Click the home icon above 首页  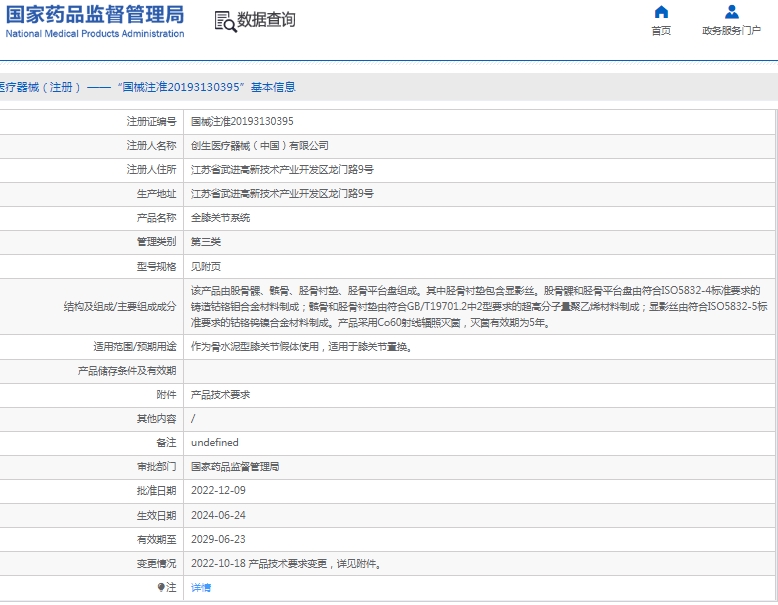(x=661, y=12)
